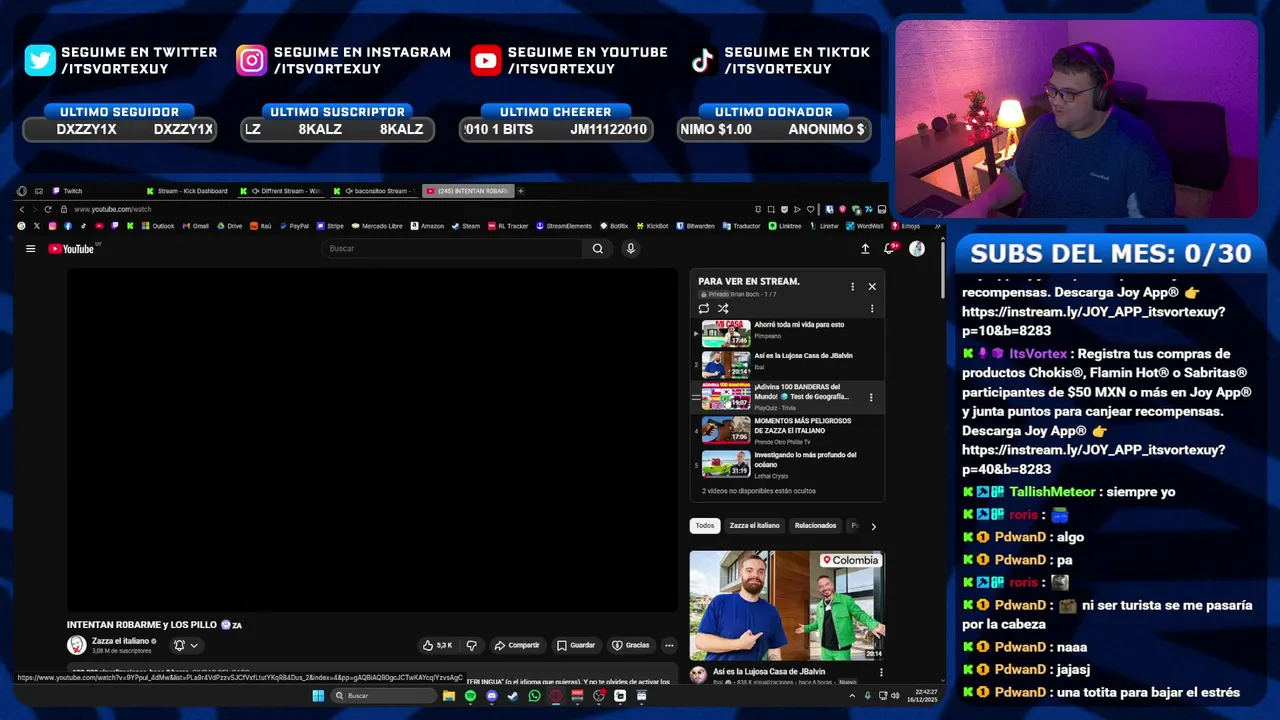Switch to the Stream - Kick Dashboard tab
The width and height of the screenshot is (1280, 720).
[188, 191]
